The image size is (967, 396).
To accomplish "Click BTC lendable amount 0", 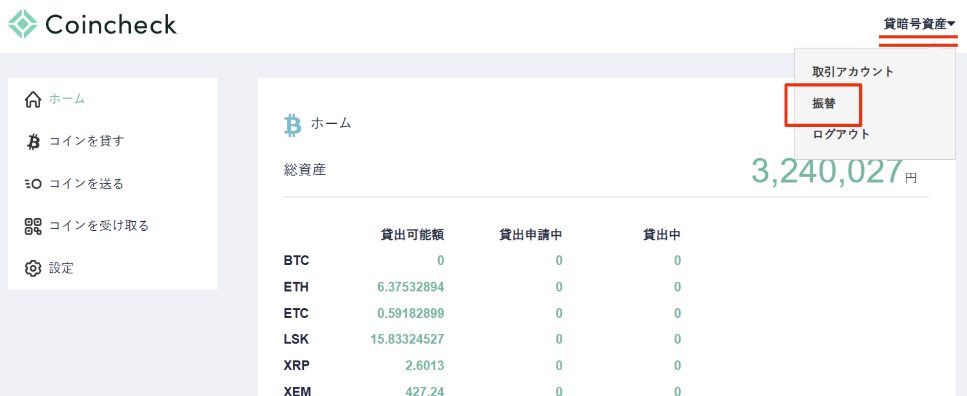I will point(441,261).
